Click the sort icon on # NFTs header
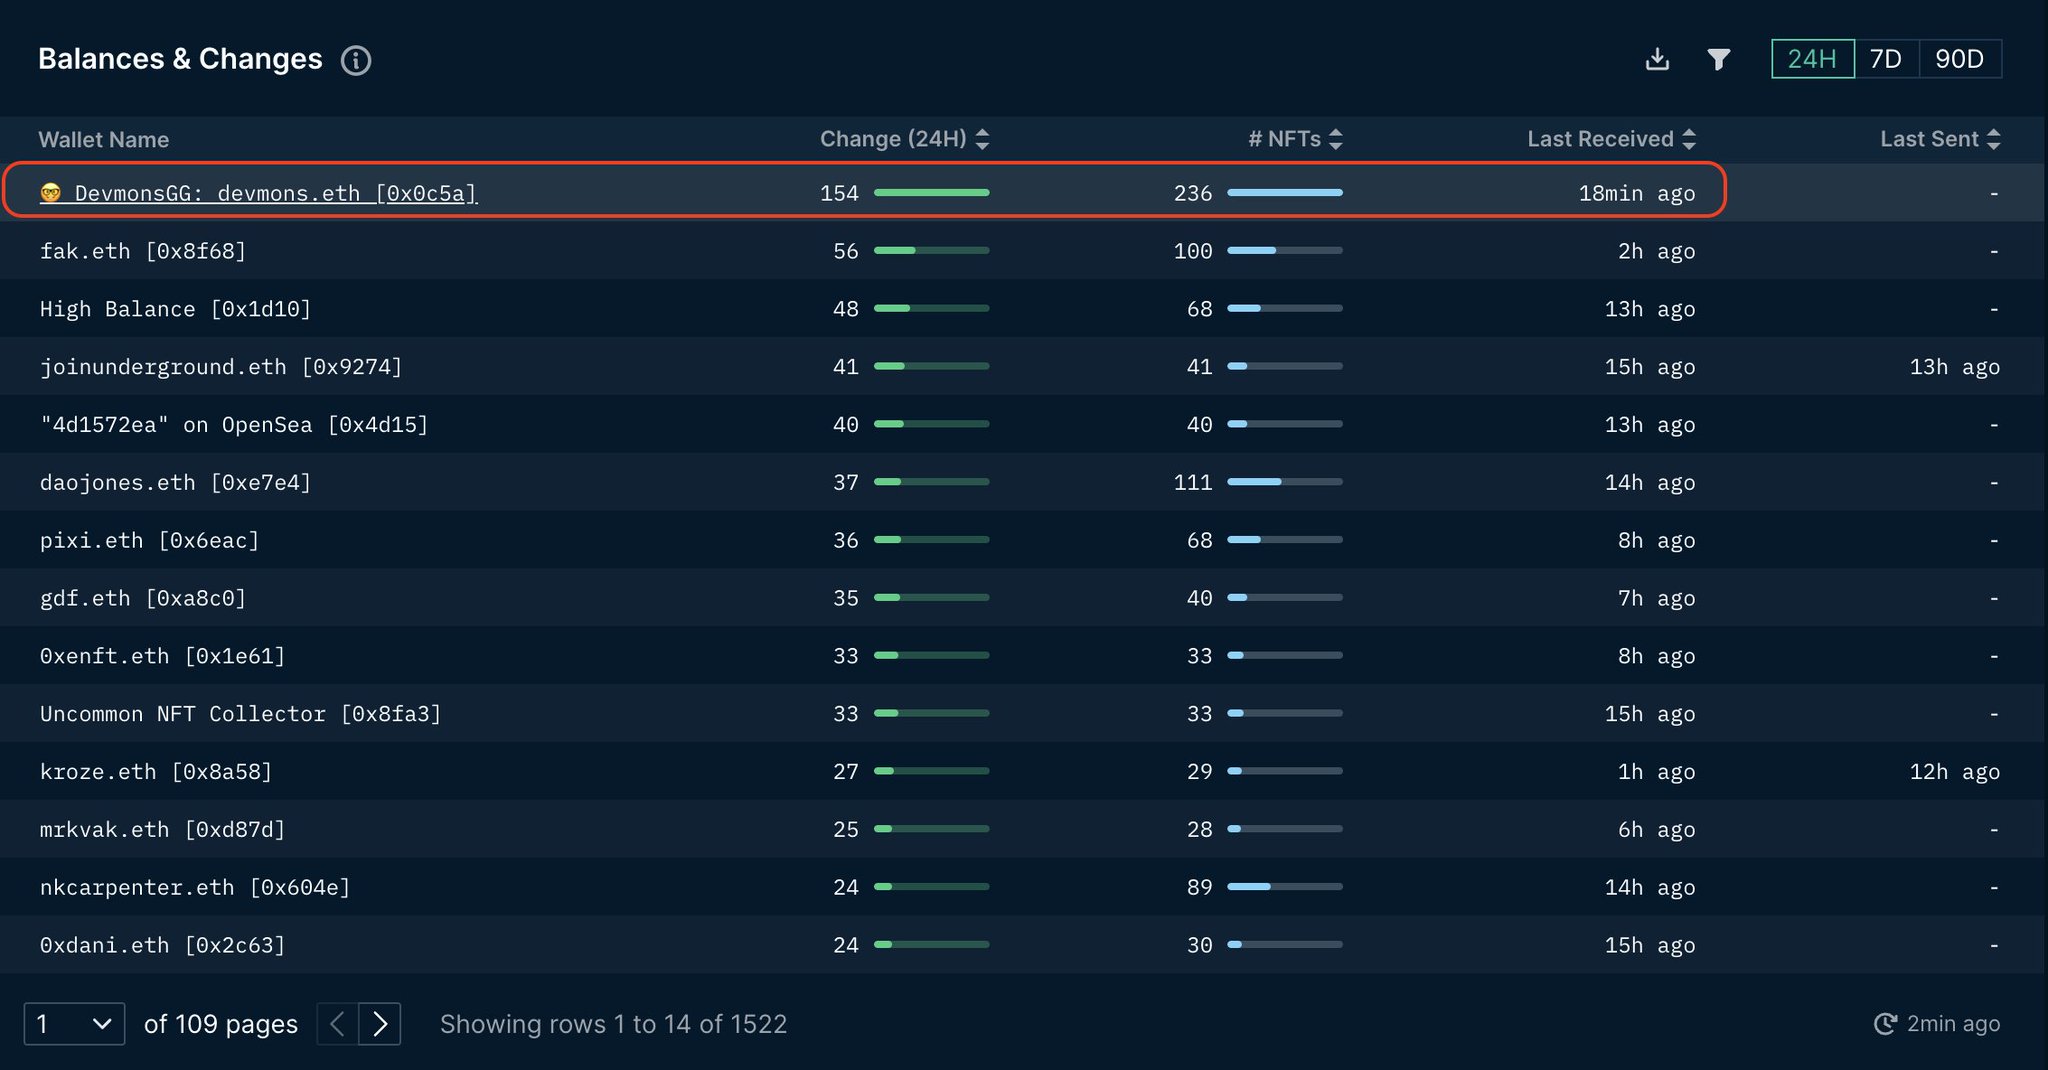The image size is (2048, 1070). click(1338, 139)
